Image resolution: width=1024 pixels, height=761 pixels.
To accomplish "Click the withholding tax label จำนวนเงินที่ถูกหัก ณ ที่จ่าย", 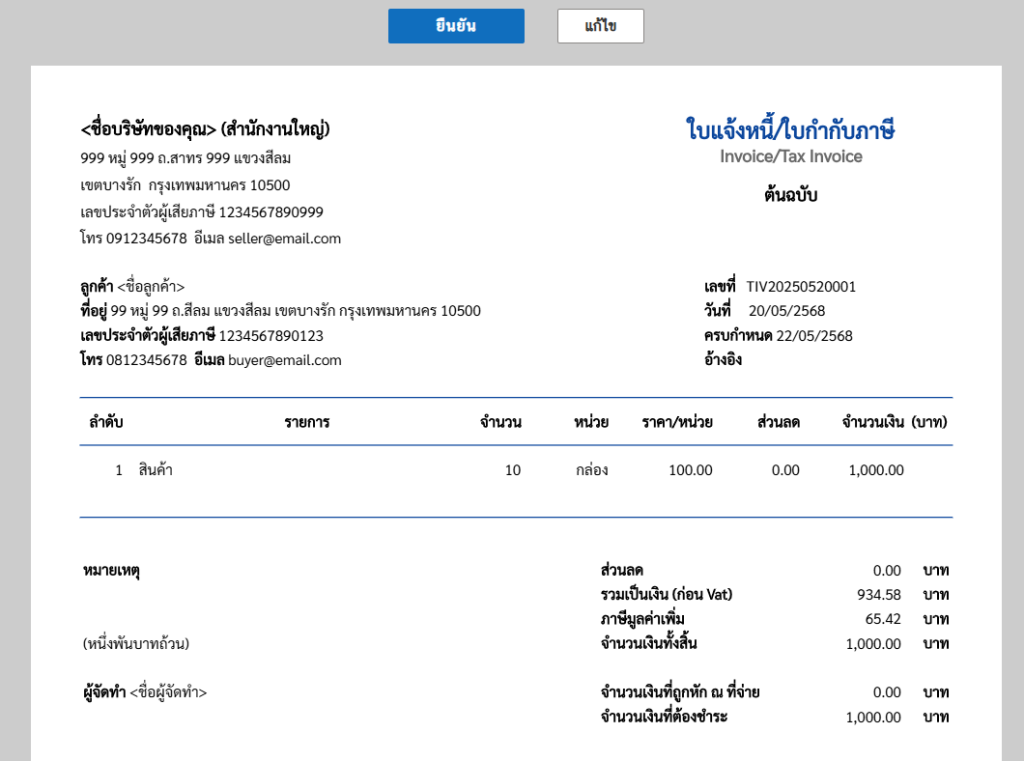I will pos(680,692).
